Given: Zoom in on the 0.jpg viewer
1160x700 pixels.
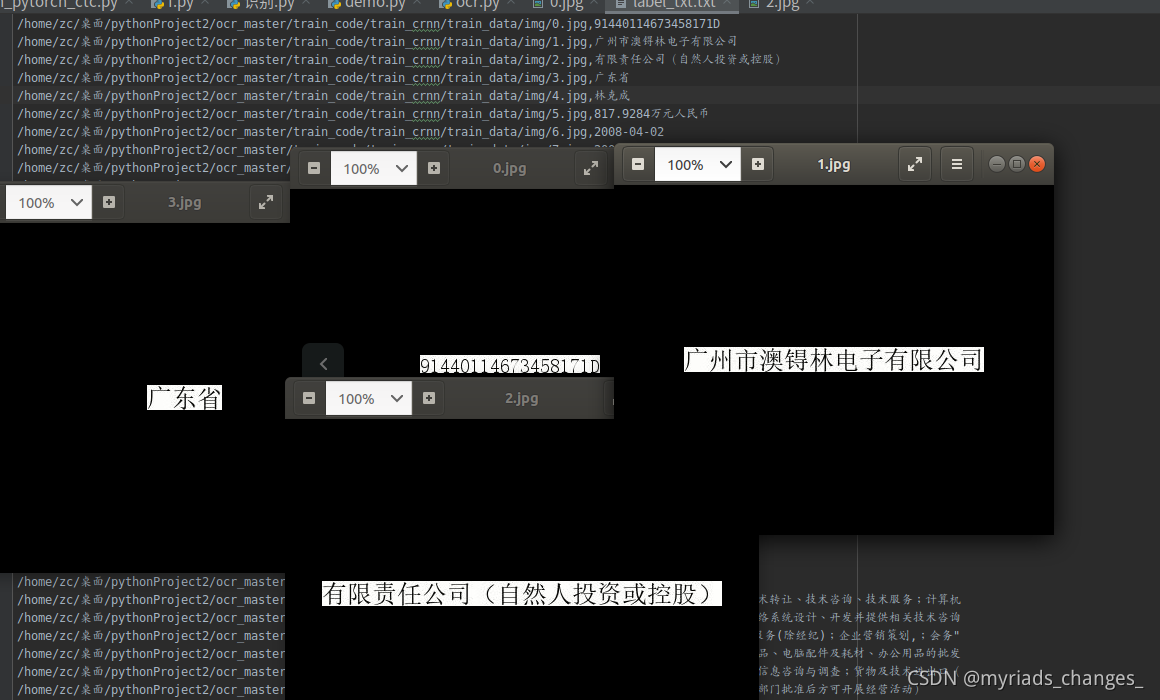Looking at the screenshot, I should pyautogui.click(x=434, y=168).
